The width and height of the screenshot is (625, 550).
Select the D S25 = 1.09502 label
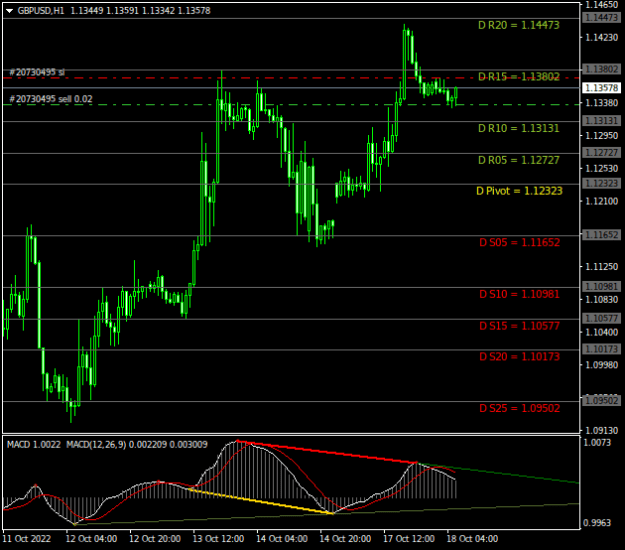[519, 409]
